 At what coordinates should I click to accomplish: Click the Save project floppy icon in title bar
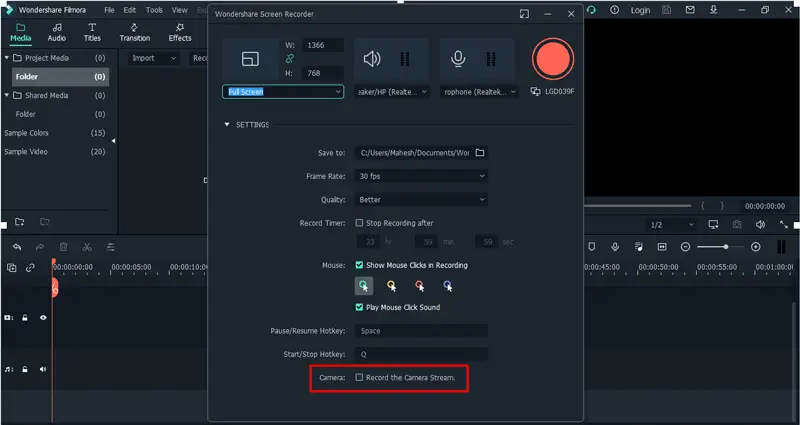[666, 10]
